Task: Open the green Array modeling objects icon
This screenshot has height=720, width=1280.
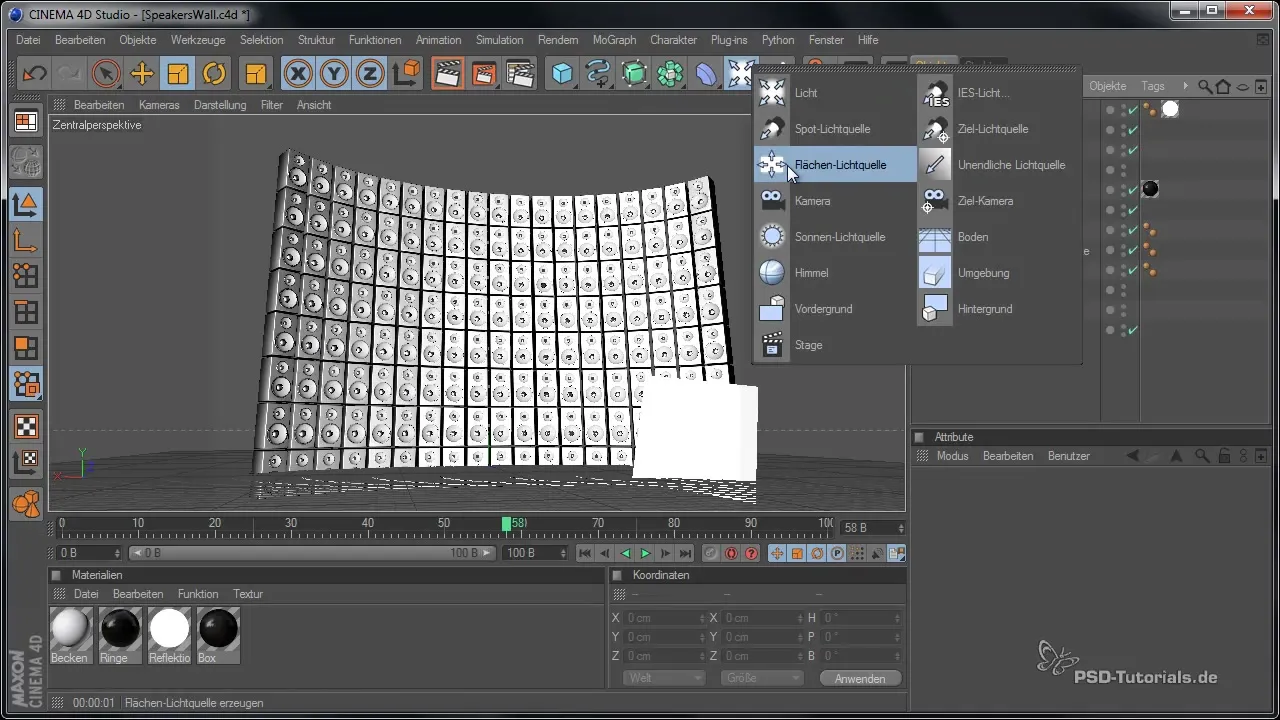Action: (670, 74)
